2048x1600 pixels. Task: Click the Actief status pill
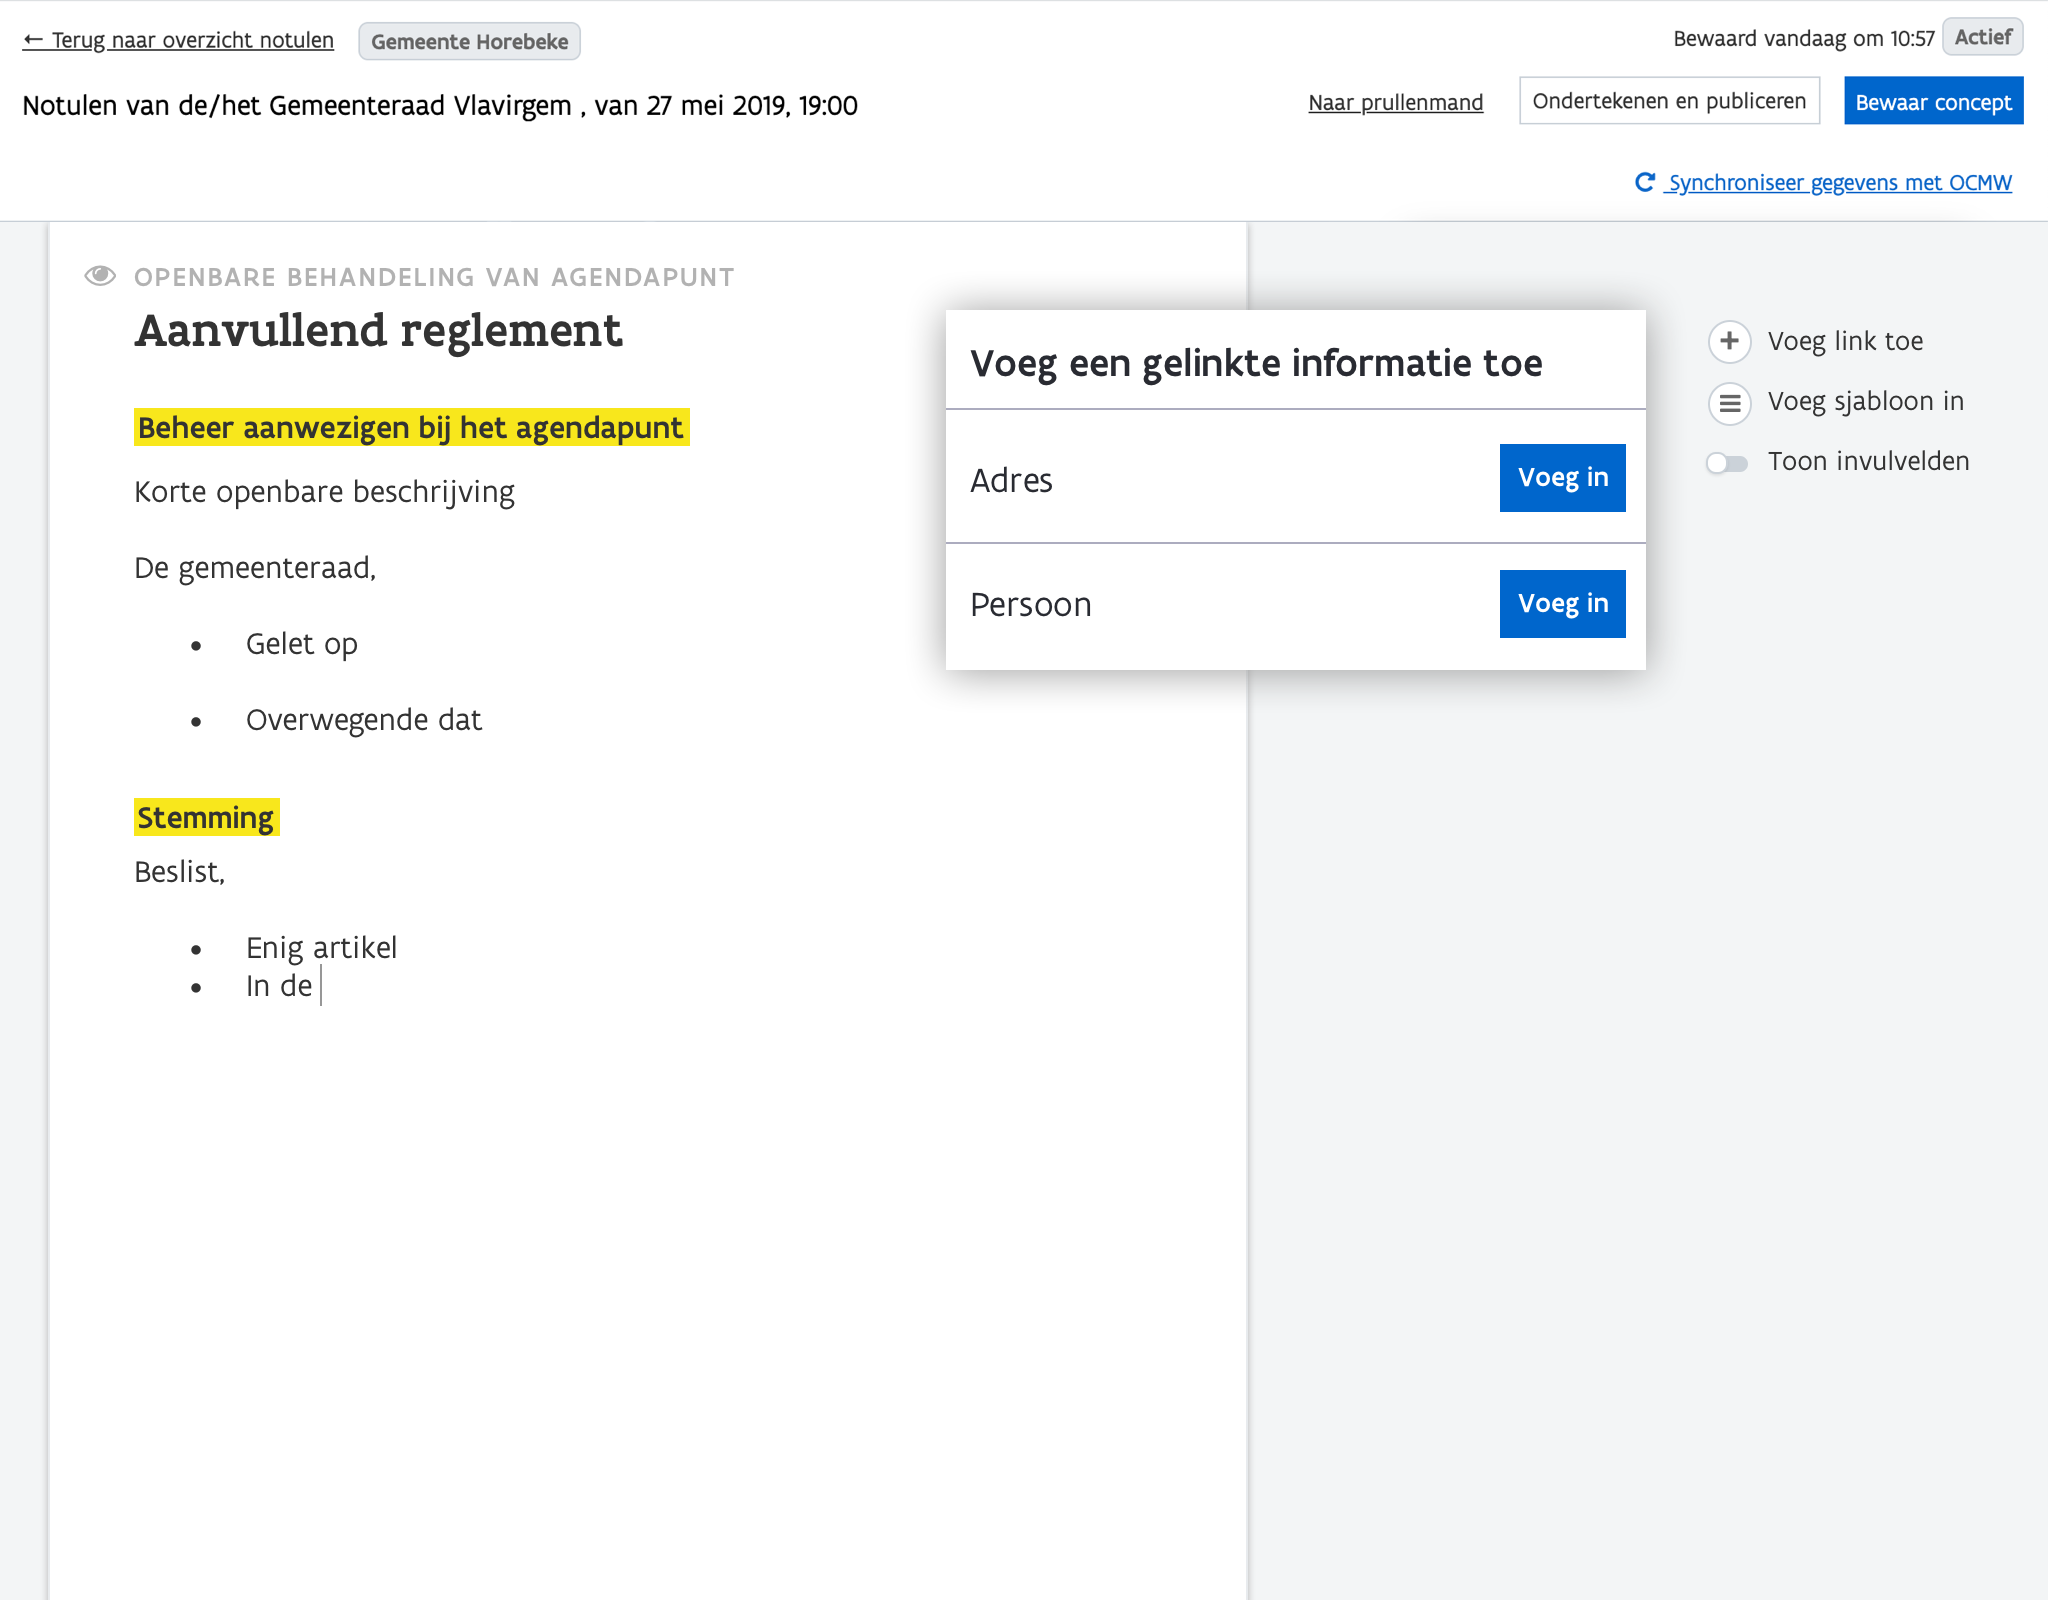coord(1982,37)
